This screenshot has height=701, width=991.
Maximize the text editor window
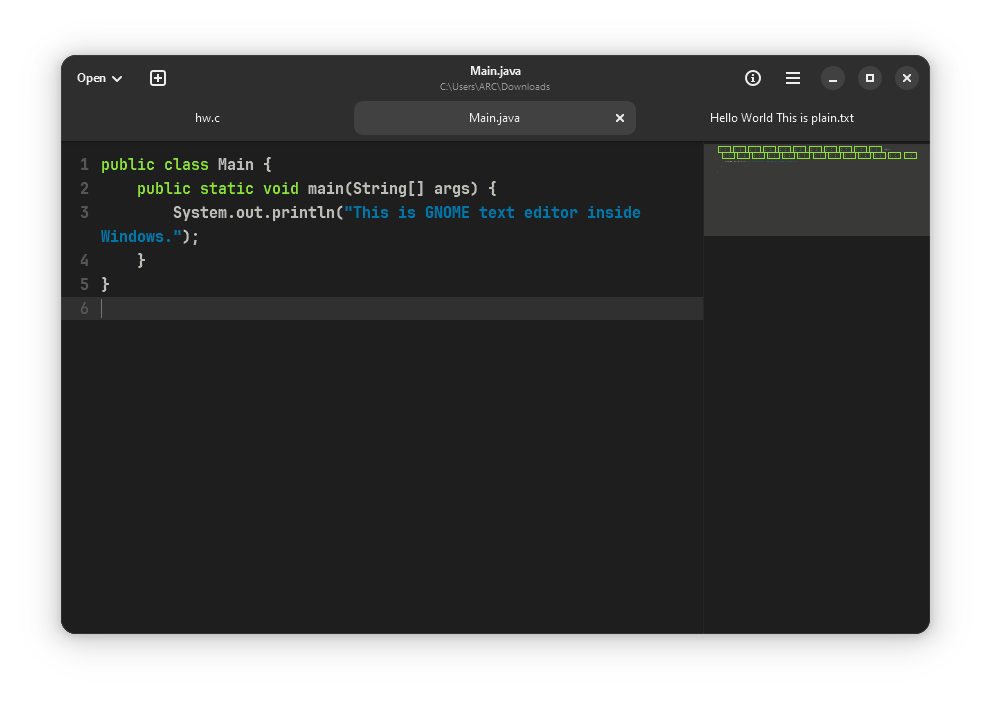[870, 78]
